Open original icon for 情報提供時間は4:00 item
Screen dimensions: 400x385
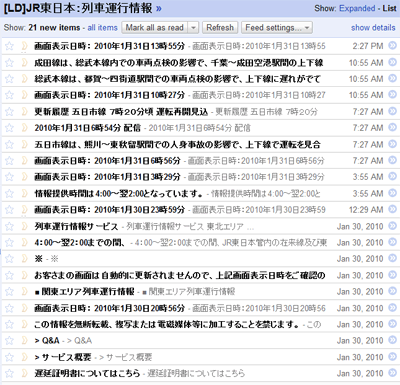pos(393,192)
